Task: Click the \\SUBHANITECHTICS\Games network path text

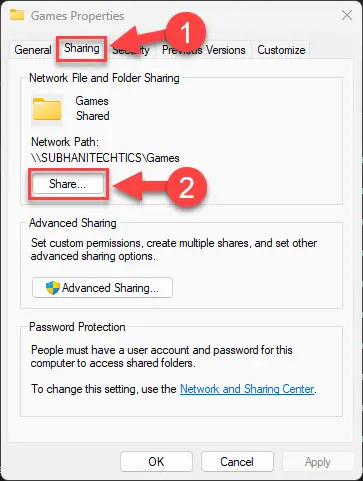Action: click(x=105, y=158)
